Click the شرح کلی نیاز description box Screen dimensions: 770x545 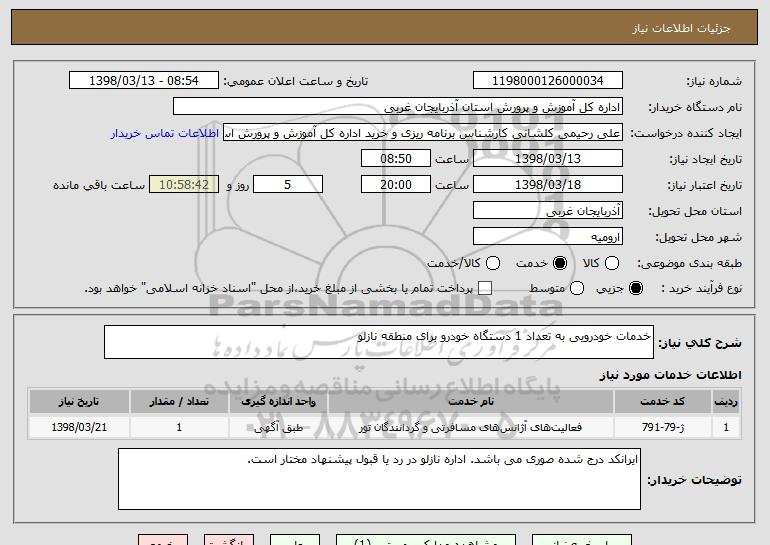(379, 342)
